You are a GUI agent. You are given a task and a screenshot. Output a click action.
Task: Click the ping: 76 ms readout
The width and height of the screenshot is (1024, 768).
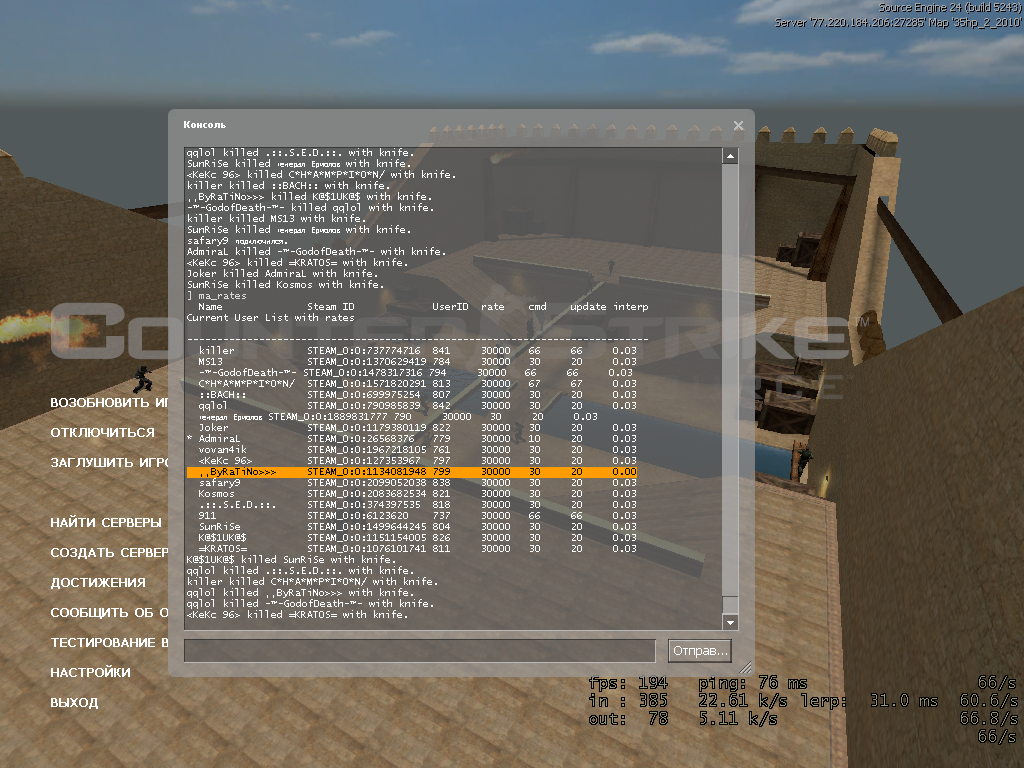click(x=753, y=683)
